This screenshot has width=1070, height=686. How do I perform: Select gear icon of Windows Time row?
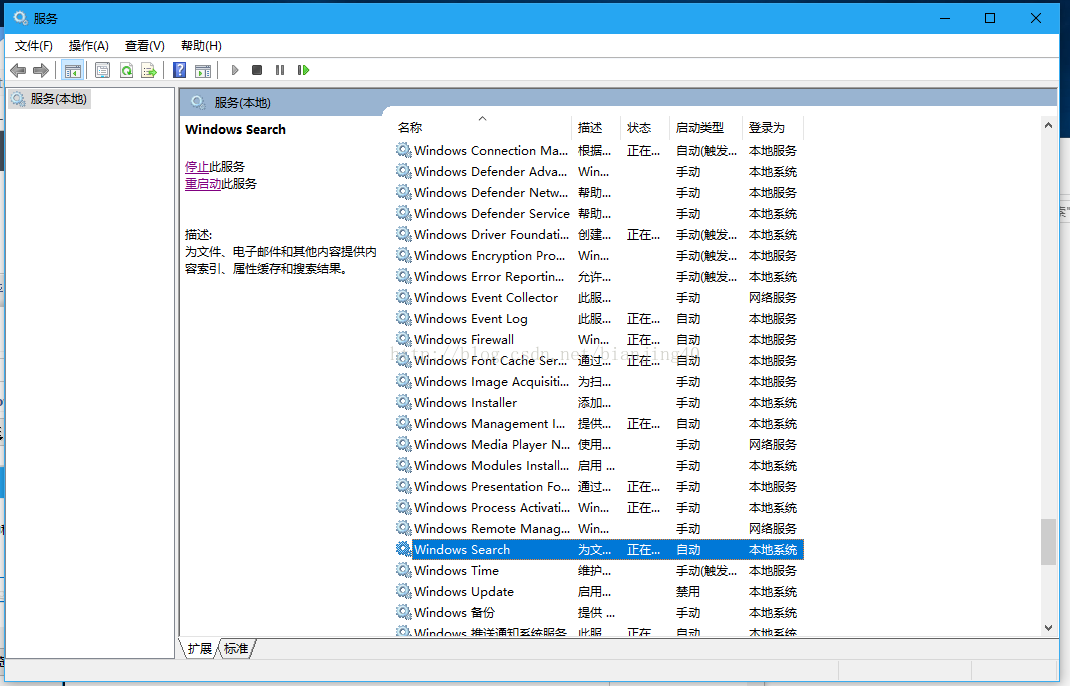click(404, 570)
